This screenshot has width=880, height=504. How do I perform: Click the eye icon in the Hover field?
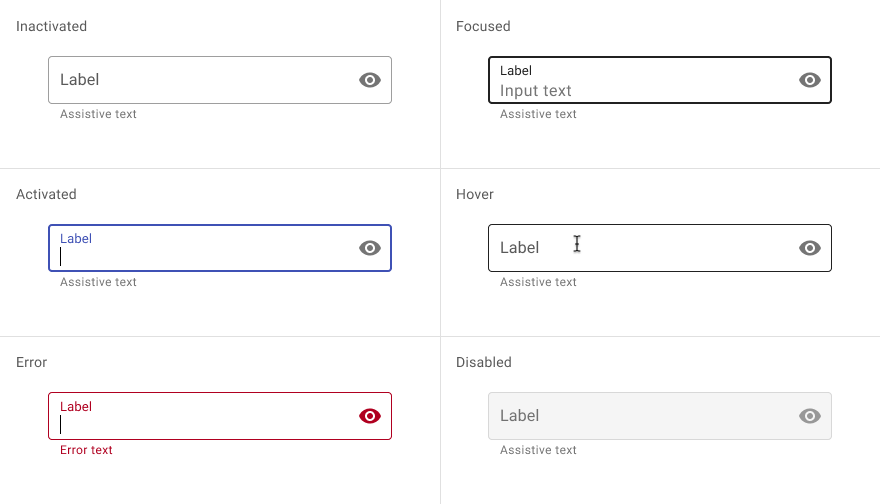pos(810,248)
